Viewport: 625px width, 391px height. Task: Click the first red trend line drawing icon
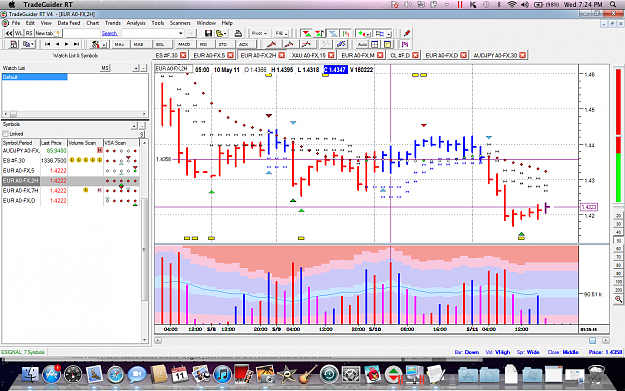pyautogui.click(x=271, y=44)
